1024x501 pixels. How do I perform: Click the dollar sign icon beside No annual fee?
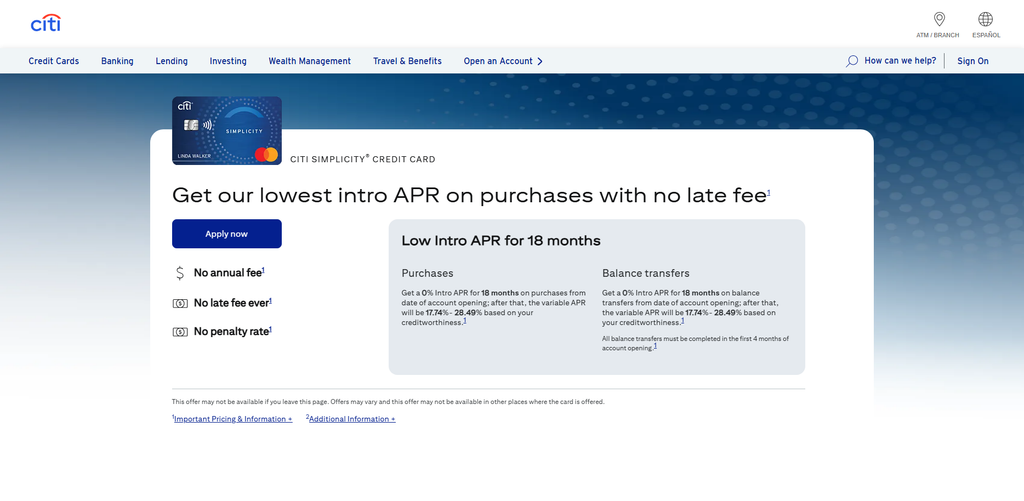[x=180, y=273]
